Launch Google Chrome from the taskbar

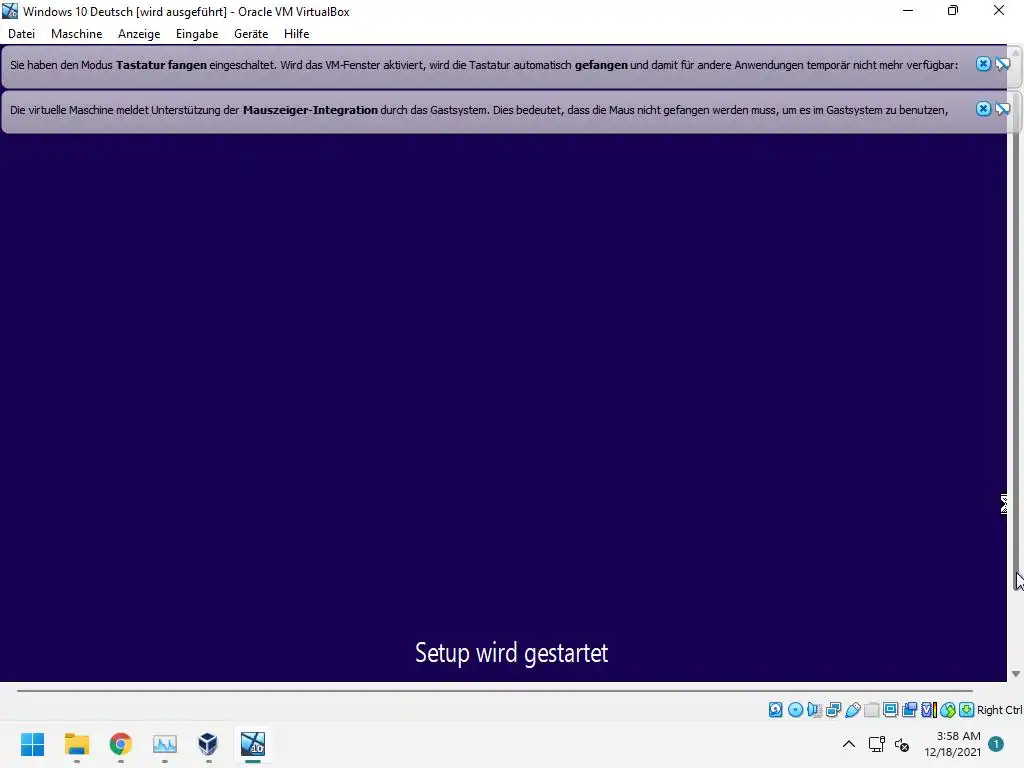pos(120,744)
